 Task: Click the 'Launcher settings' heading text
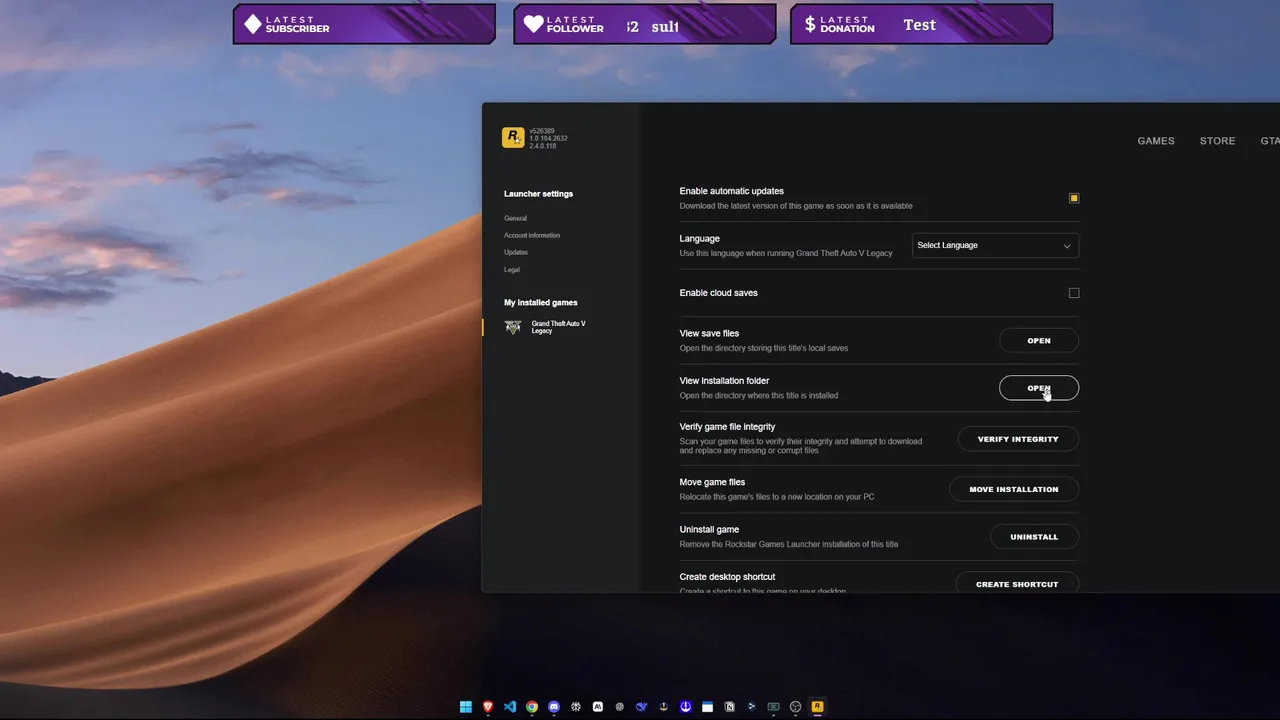(x=539, y=194)
